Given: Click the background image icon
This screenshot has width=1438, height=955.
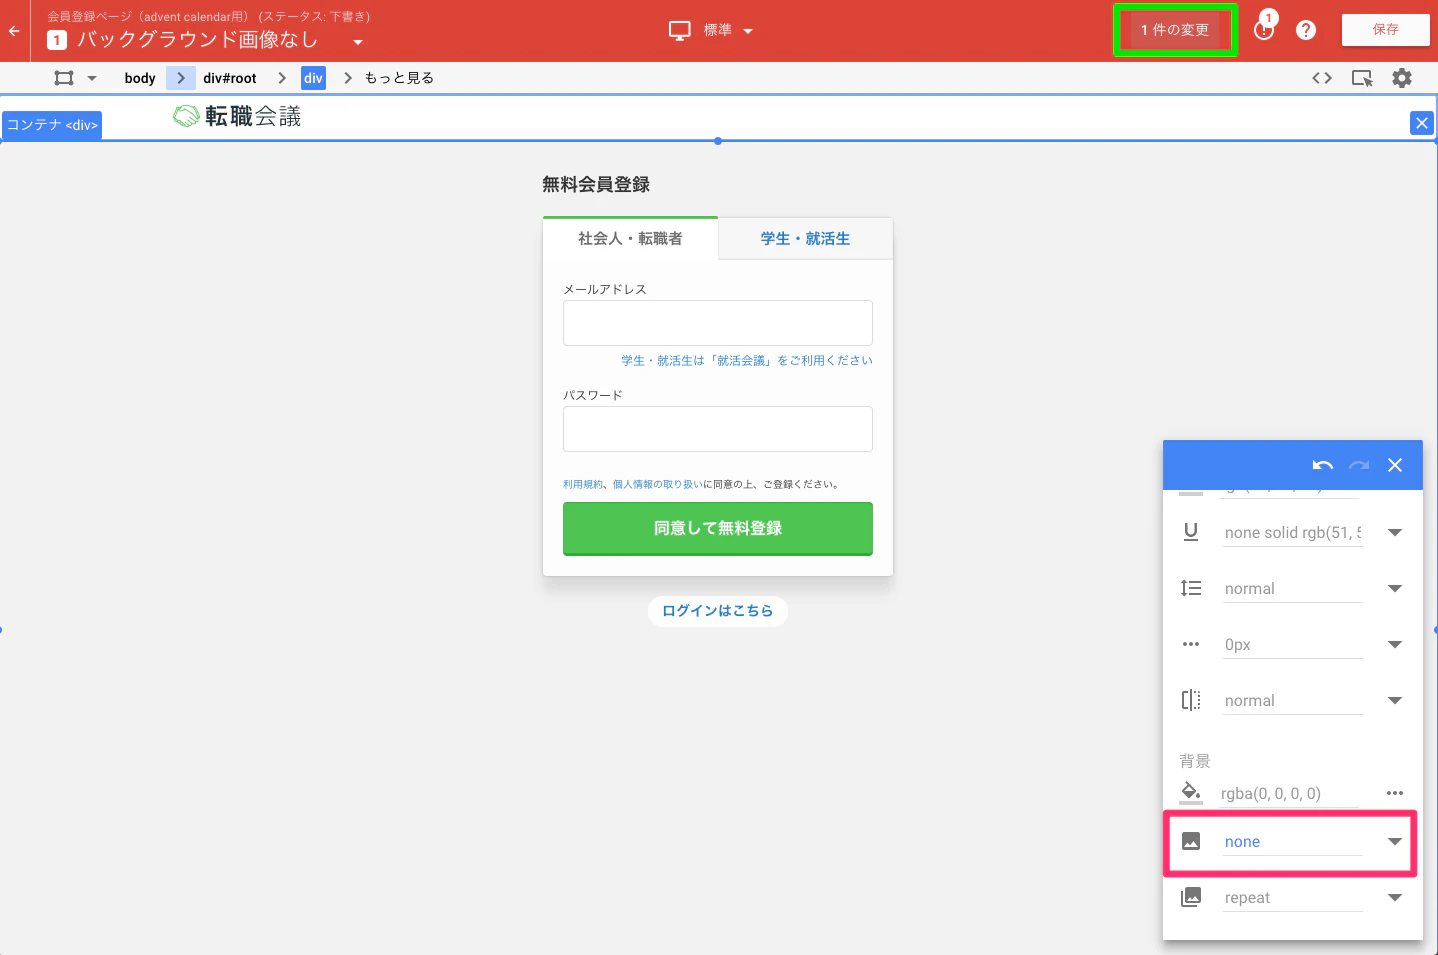Looking at the screenshot, I should 1191,841.
